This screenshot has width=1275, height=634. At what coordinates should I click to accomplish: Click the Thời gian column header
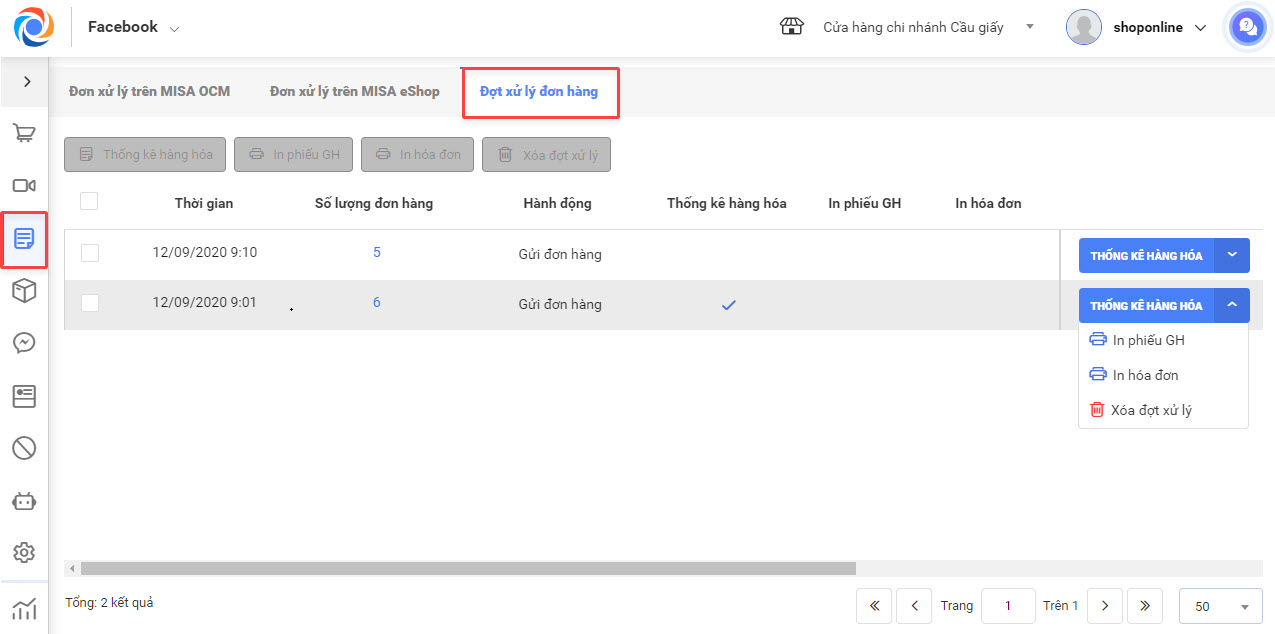[204, 203]
